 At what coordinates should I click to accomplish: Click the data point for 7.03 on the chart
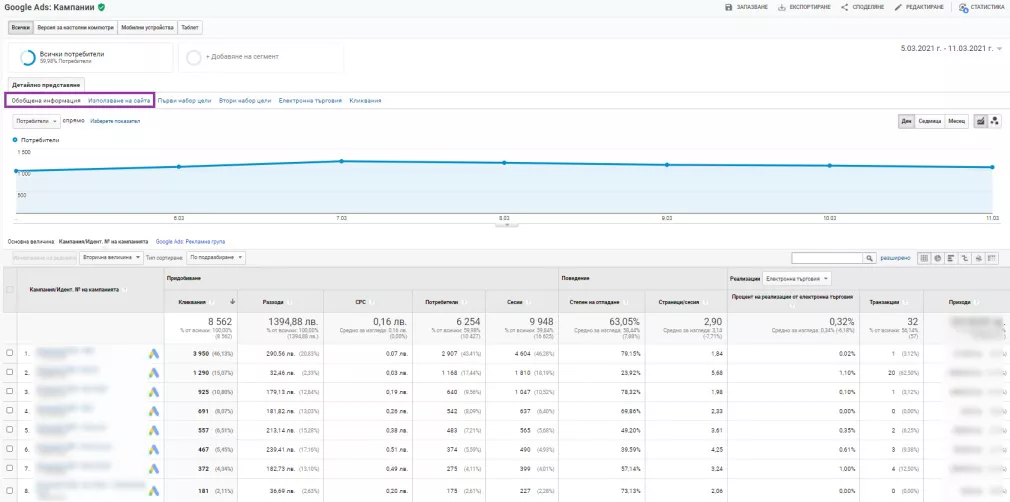click(x=341, y=161)
